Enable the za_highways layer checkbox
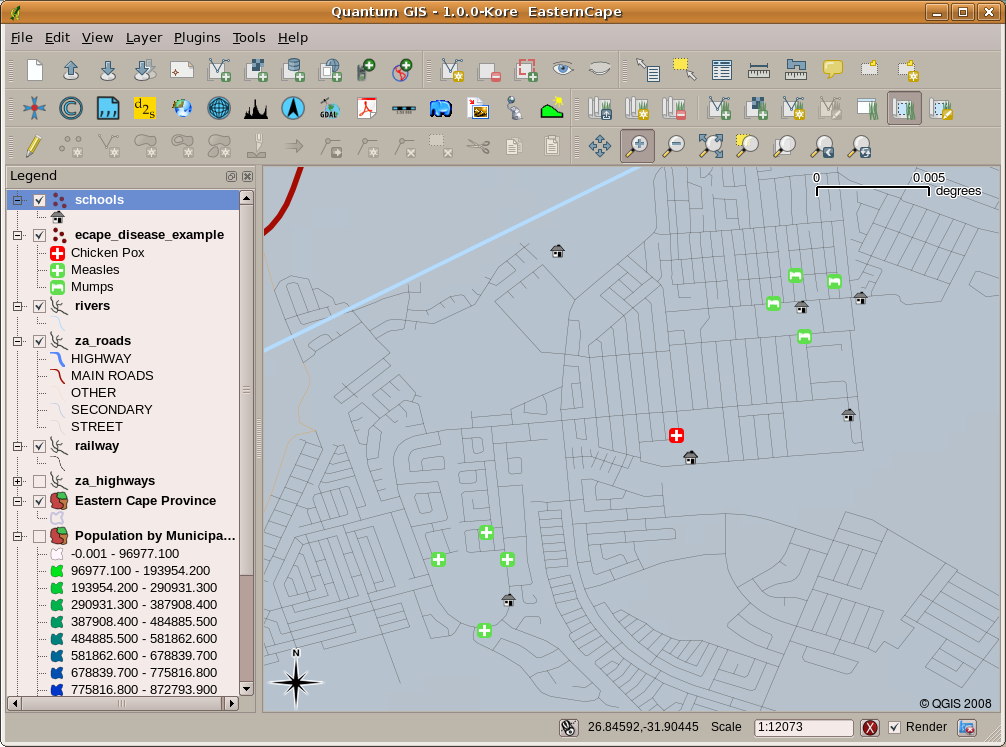Image resolution: width=1006 pixels, height=747 pixels. point(40,481)
